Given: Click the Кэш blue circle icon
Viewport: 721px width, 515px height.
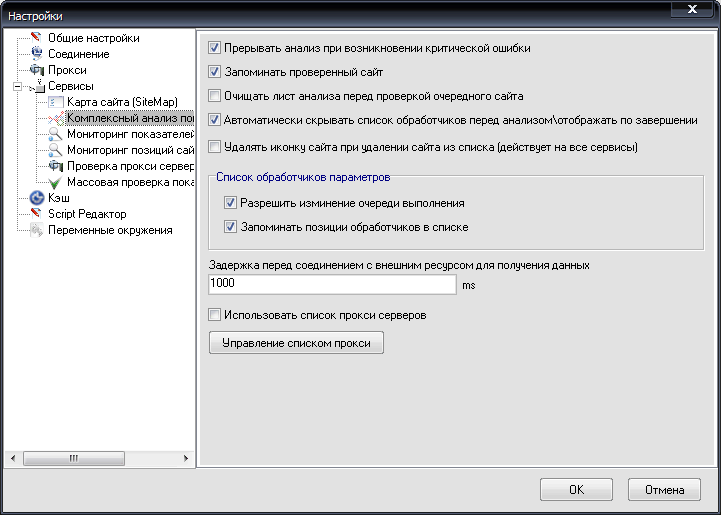Looking at the screenshot, I should coord(37,198).
